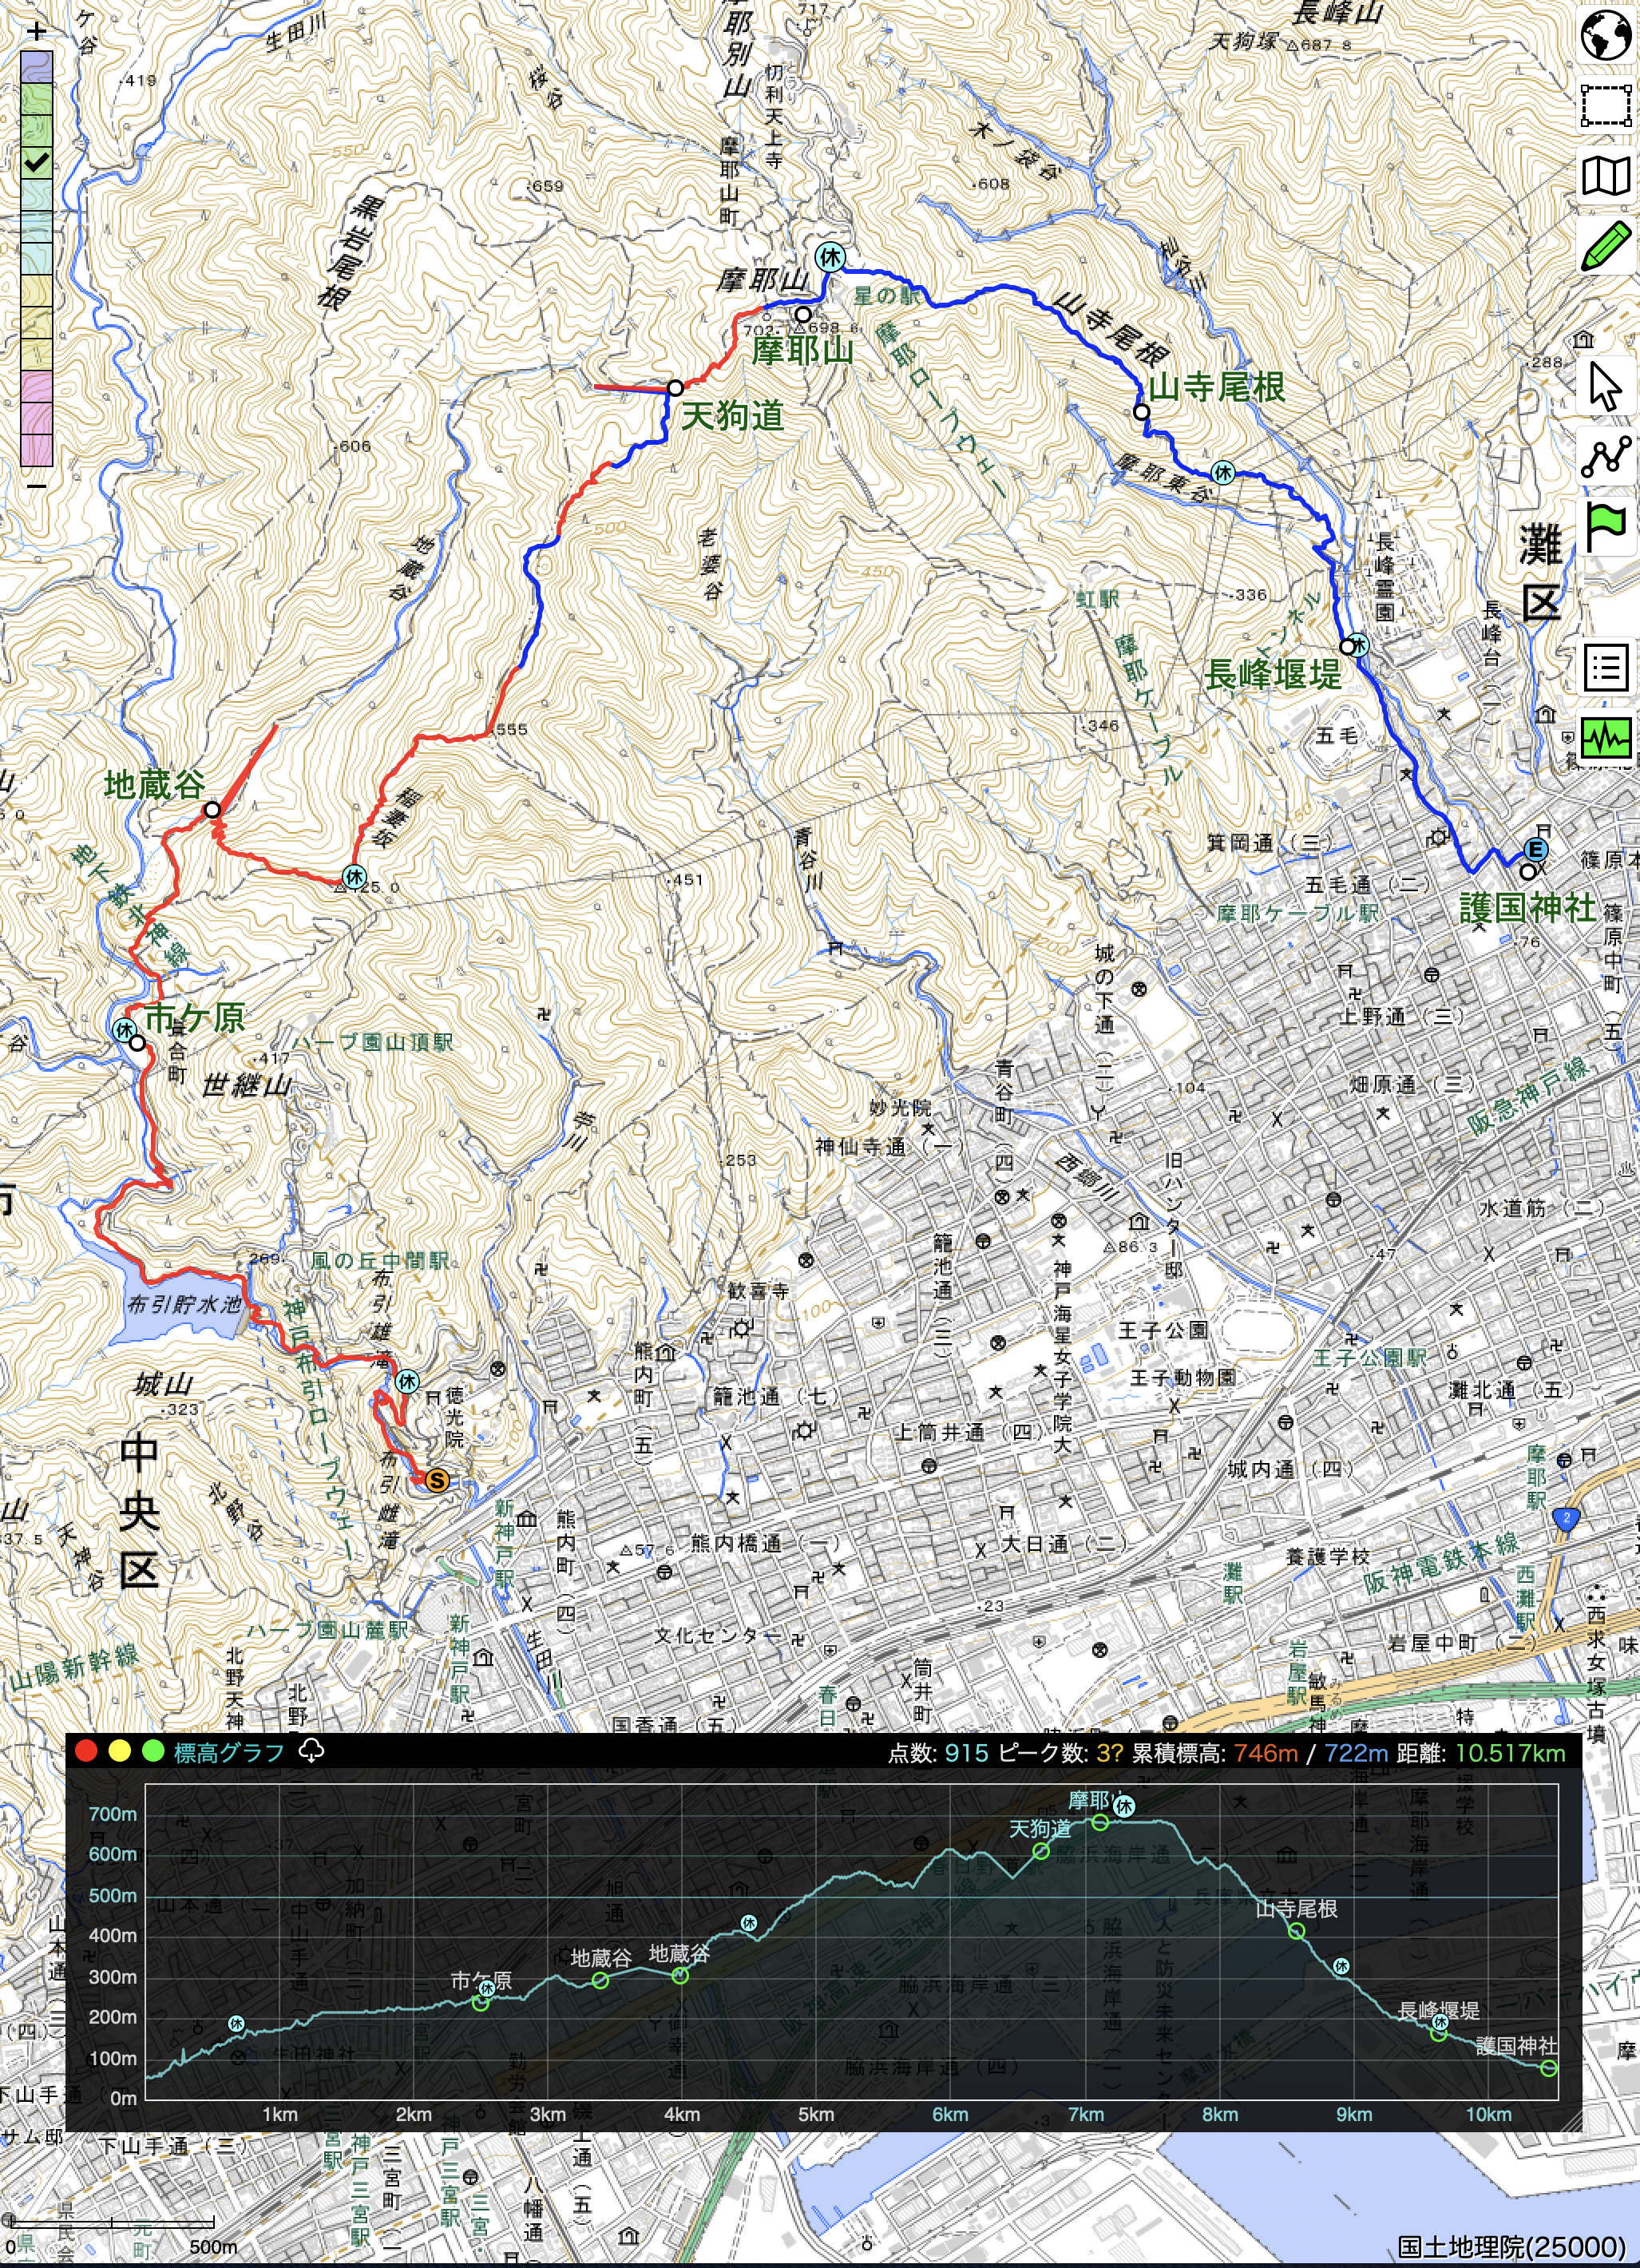Click the globe icon in right toolbar
The height and width of the screenshot is (2268, 1640).
(1606, 35)
